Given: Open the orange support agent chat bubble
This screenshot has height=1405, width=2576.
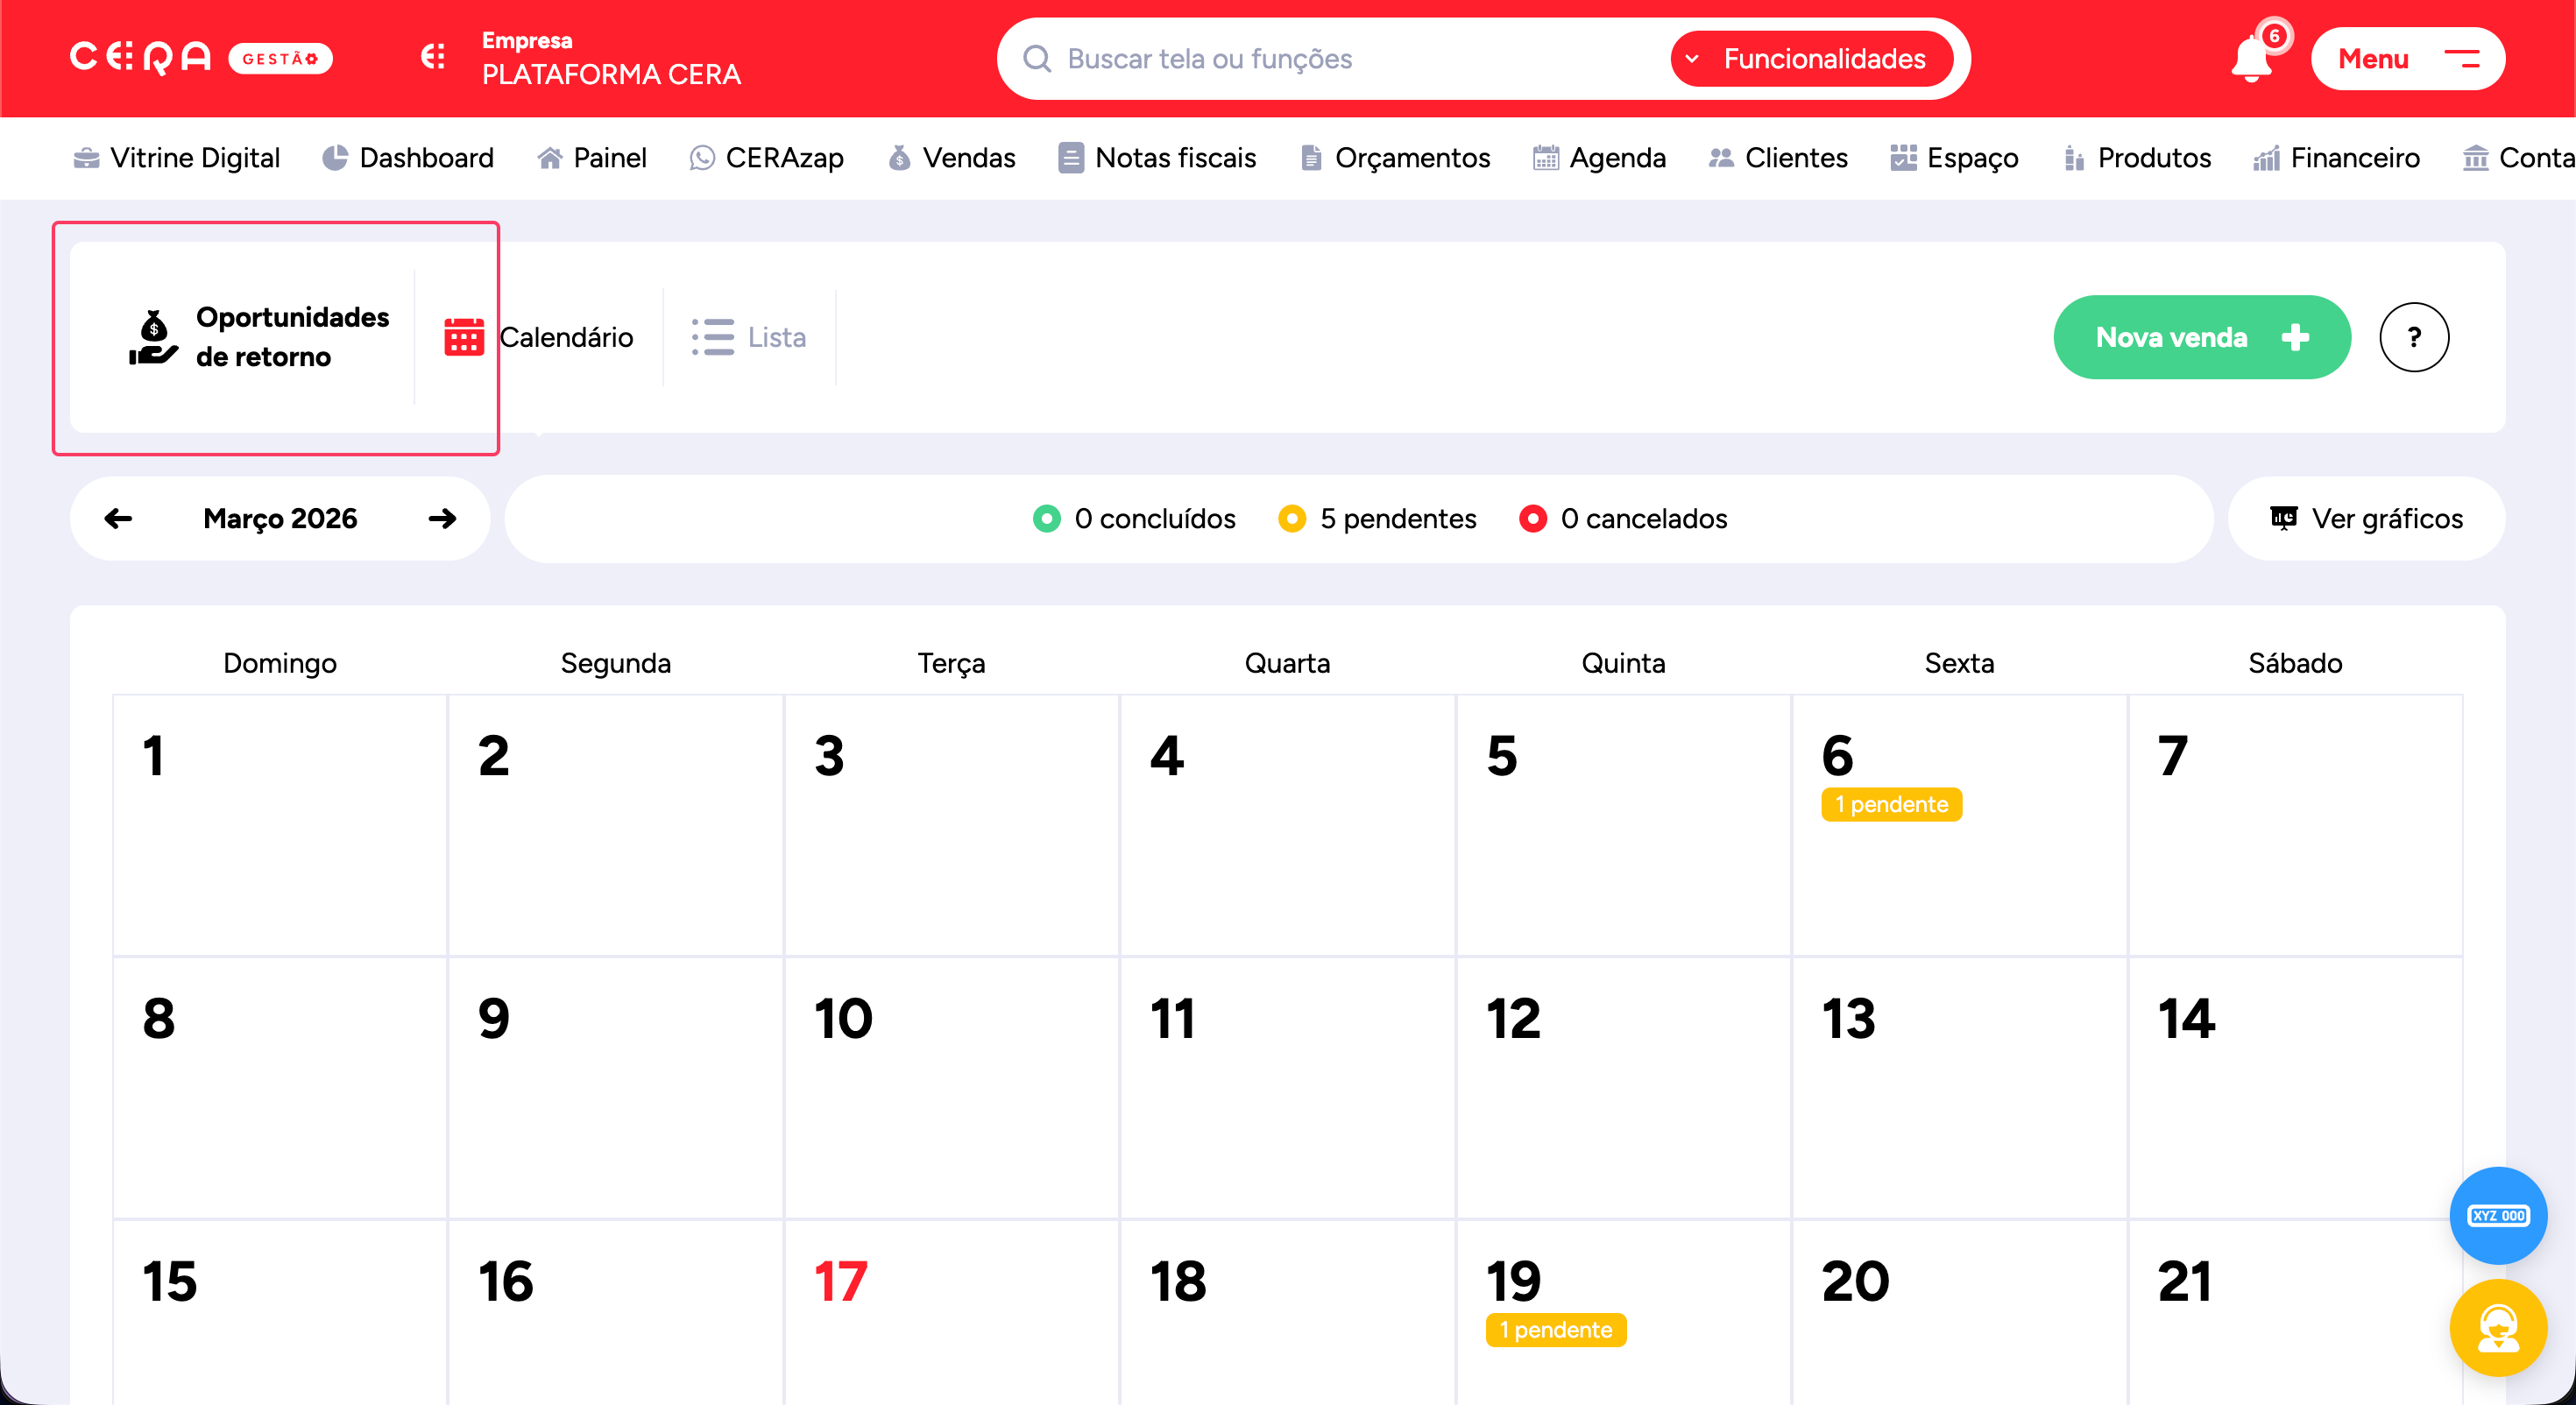Looking at the screenshot, I should (2497, 1328).
